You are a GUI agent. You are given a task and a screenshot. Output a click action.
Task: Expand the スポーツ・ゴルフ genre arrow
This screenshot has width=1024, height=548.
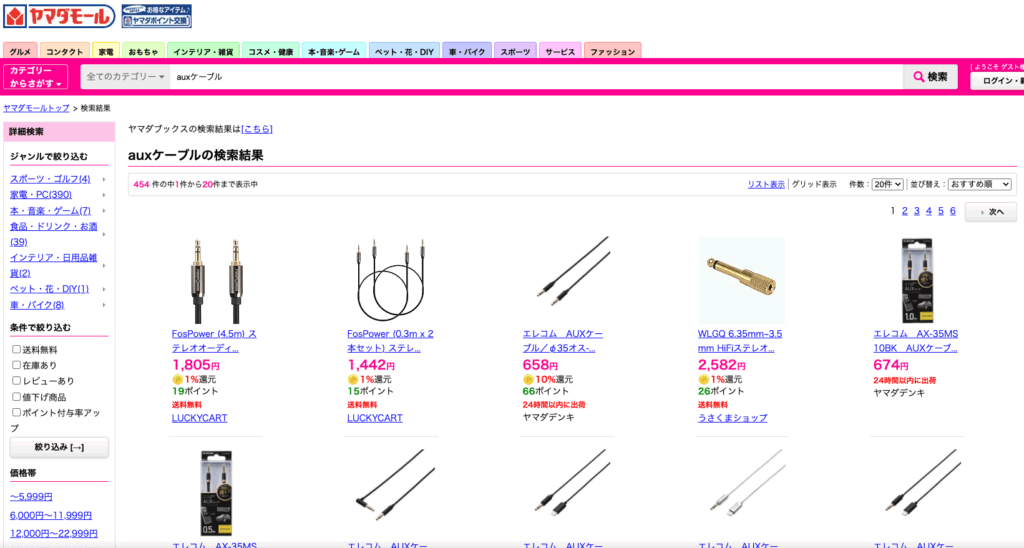click(x=104, y=179)
